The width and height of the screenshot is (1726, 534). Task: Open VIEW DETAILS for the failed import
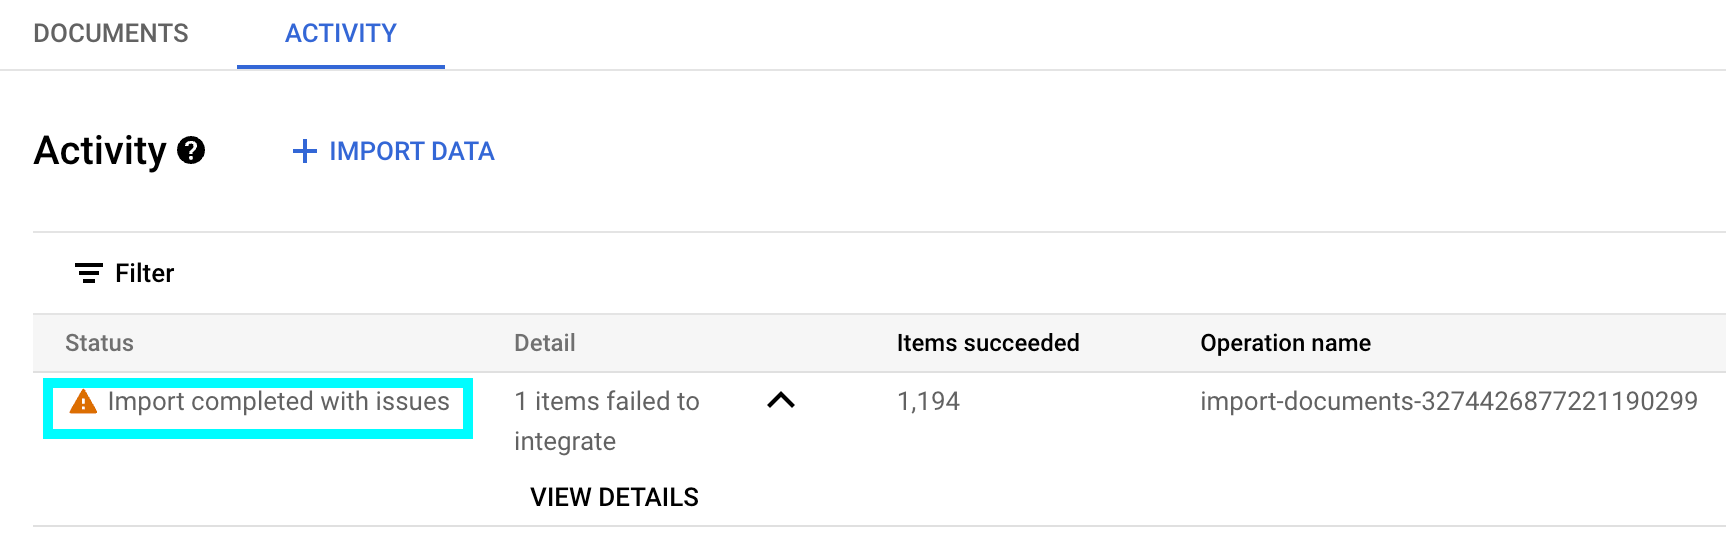614,497
